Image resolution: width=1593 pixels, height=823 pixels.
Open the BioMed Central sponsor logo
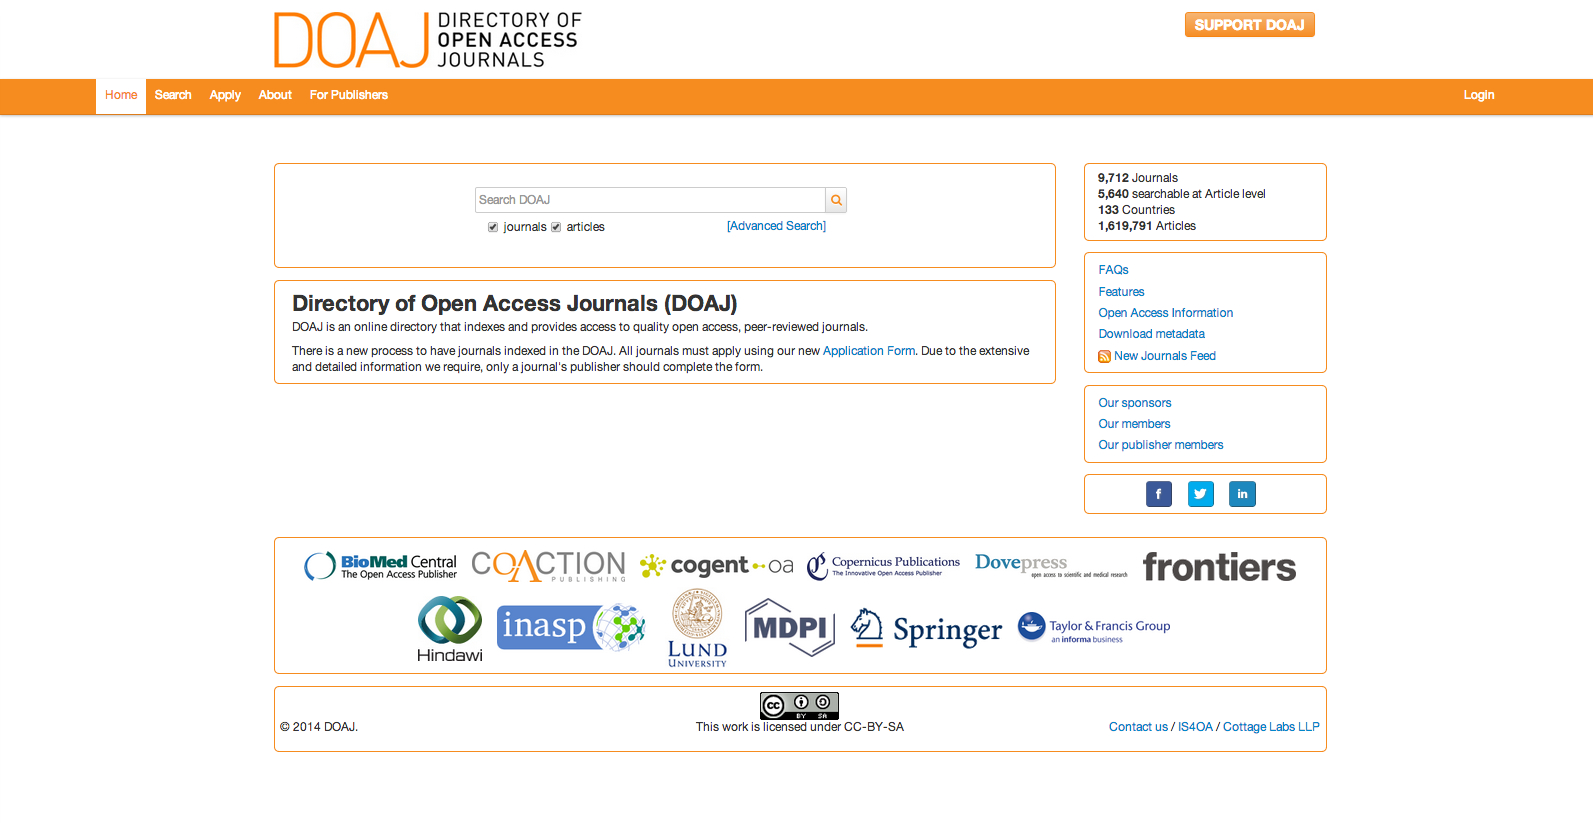tap(380, 566)
